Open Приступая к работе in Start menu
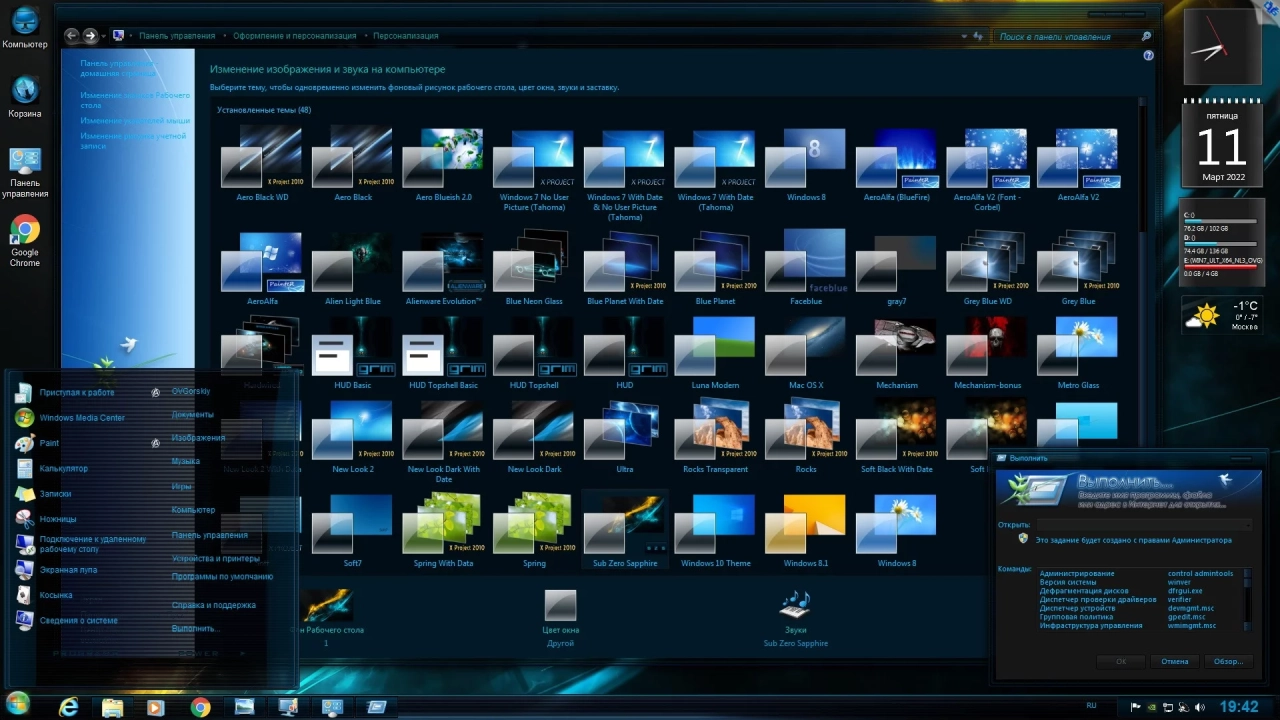 pos(76,393)
